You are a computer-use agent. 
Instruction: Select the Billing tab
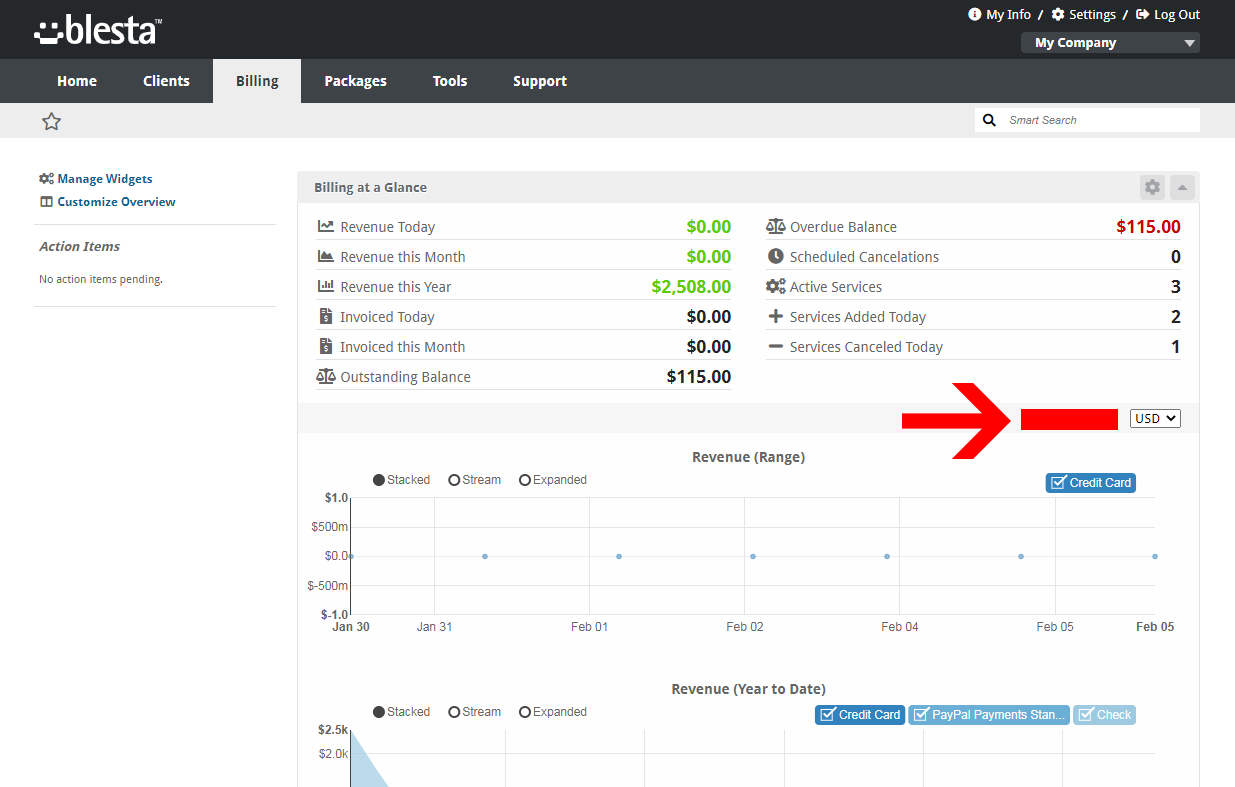(257, 81)
